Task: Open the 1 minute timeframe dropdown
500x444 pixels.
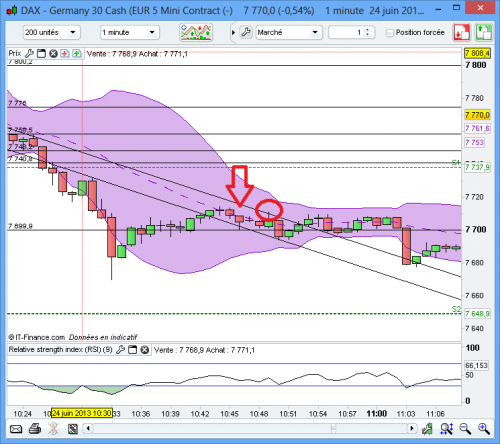Action: pos(130,32)
